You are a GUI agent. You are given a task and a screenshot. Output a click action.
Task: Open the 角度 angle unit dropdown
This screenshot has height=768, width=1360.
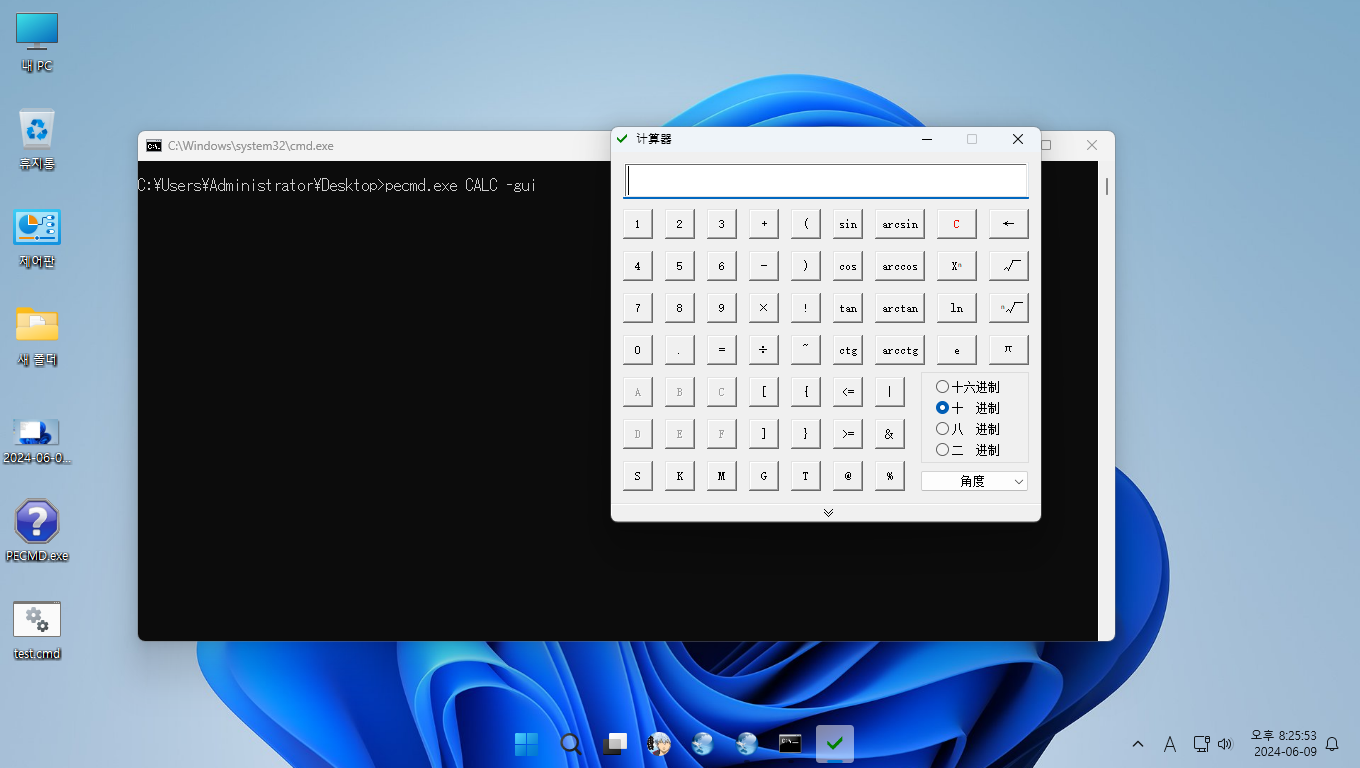click(x=974, y=481)
